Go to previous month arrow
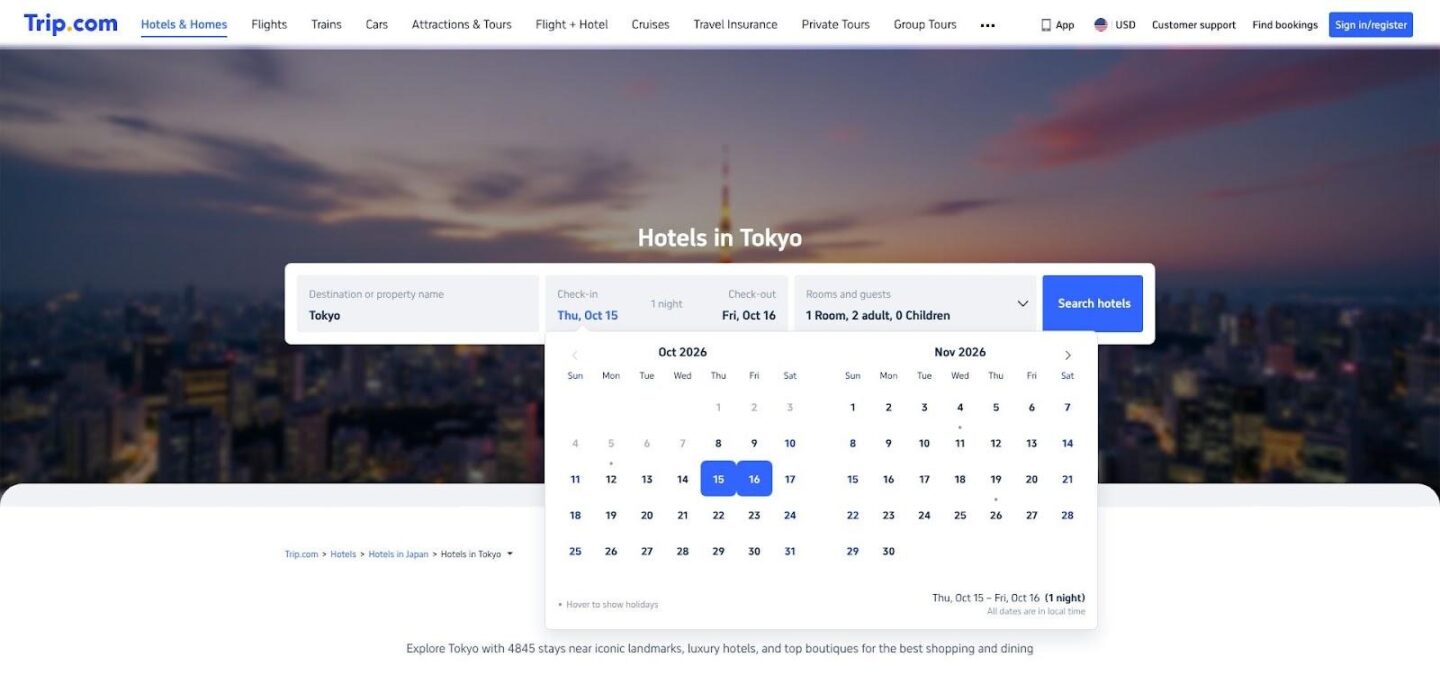 point(575,355)
